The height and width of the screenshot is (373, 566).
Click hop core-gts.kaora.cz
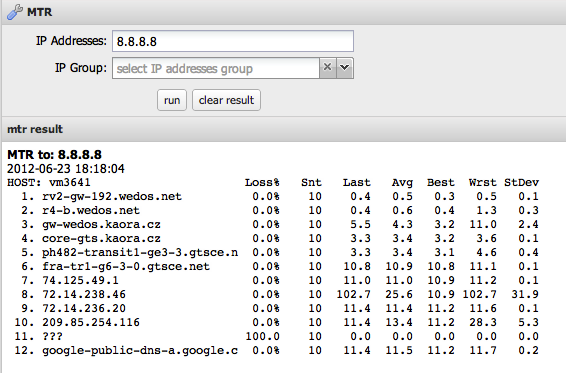(101, 239)
